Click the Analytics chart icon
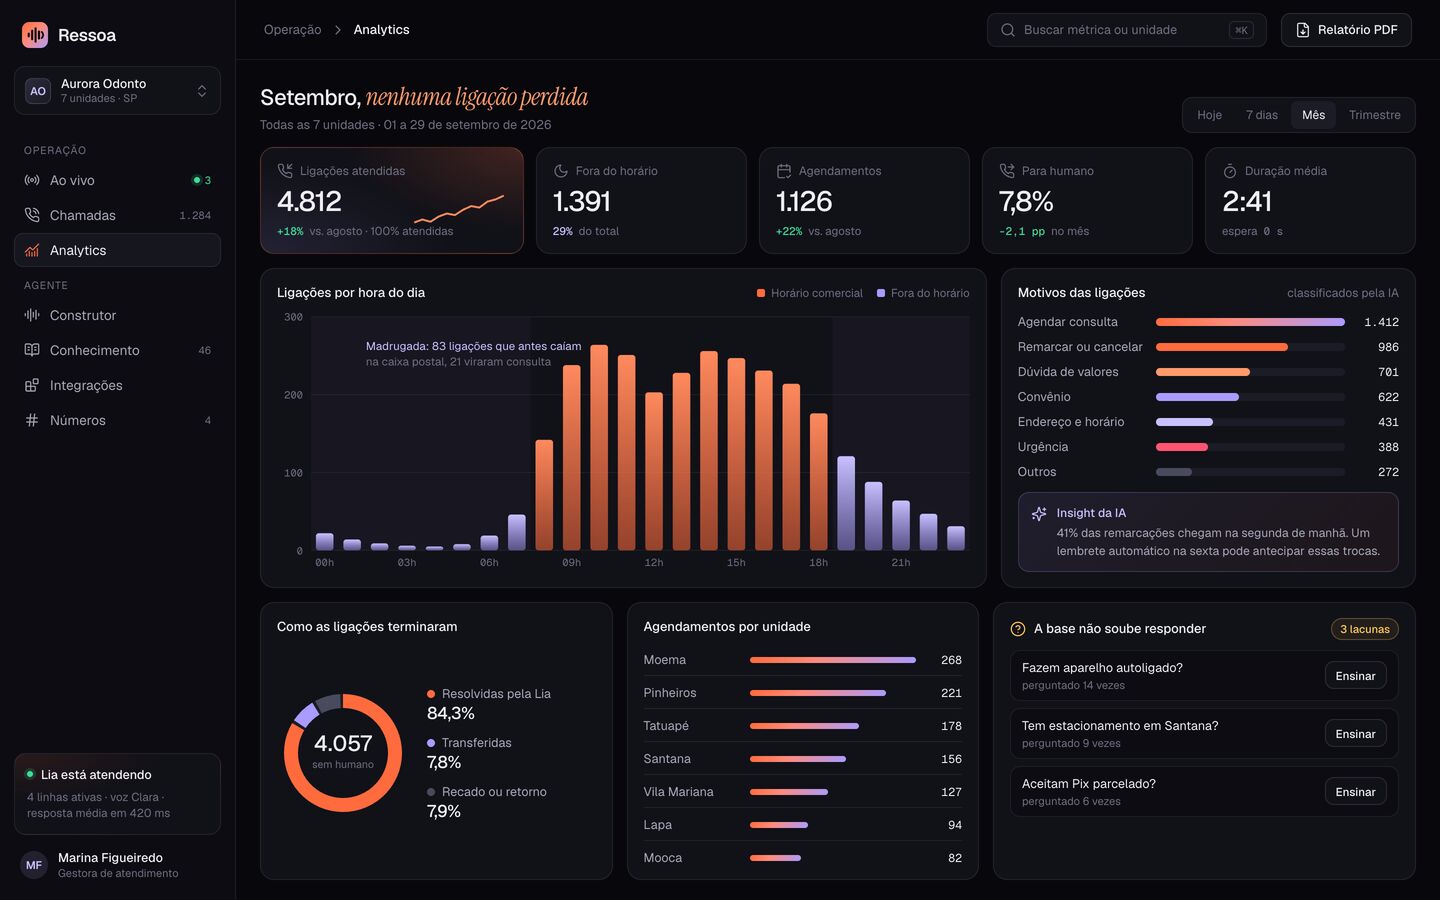Screen dimensions: 1440x900 (32, 250)
